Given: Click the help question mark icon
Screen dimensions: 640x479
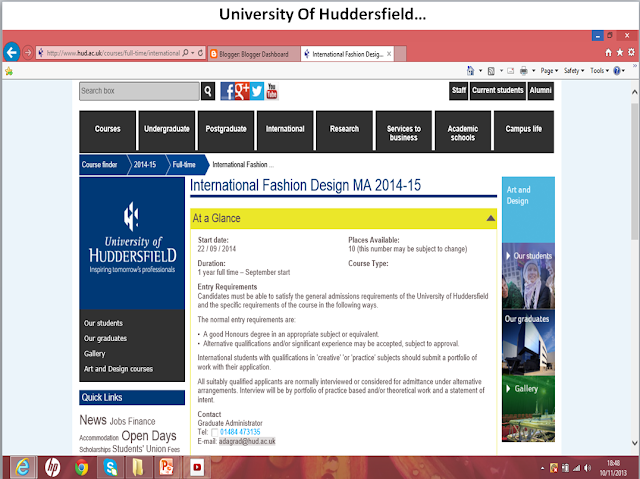Looking at the screenshot, I should [x=617, y=71].
